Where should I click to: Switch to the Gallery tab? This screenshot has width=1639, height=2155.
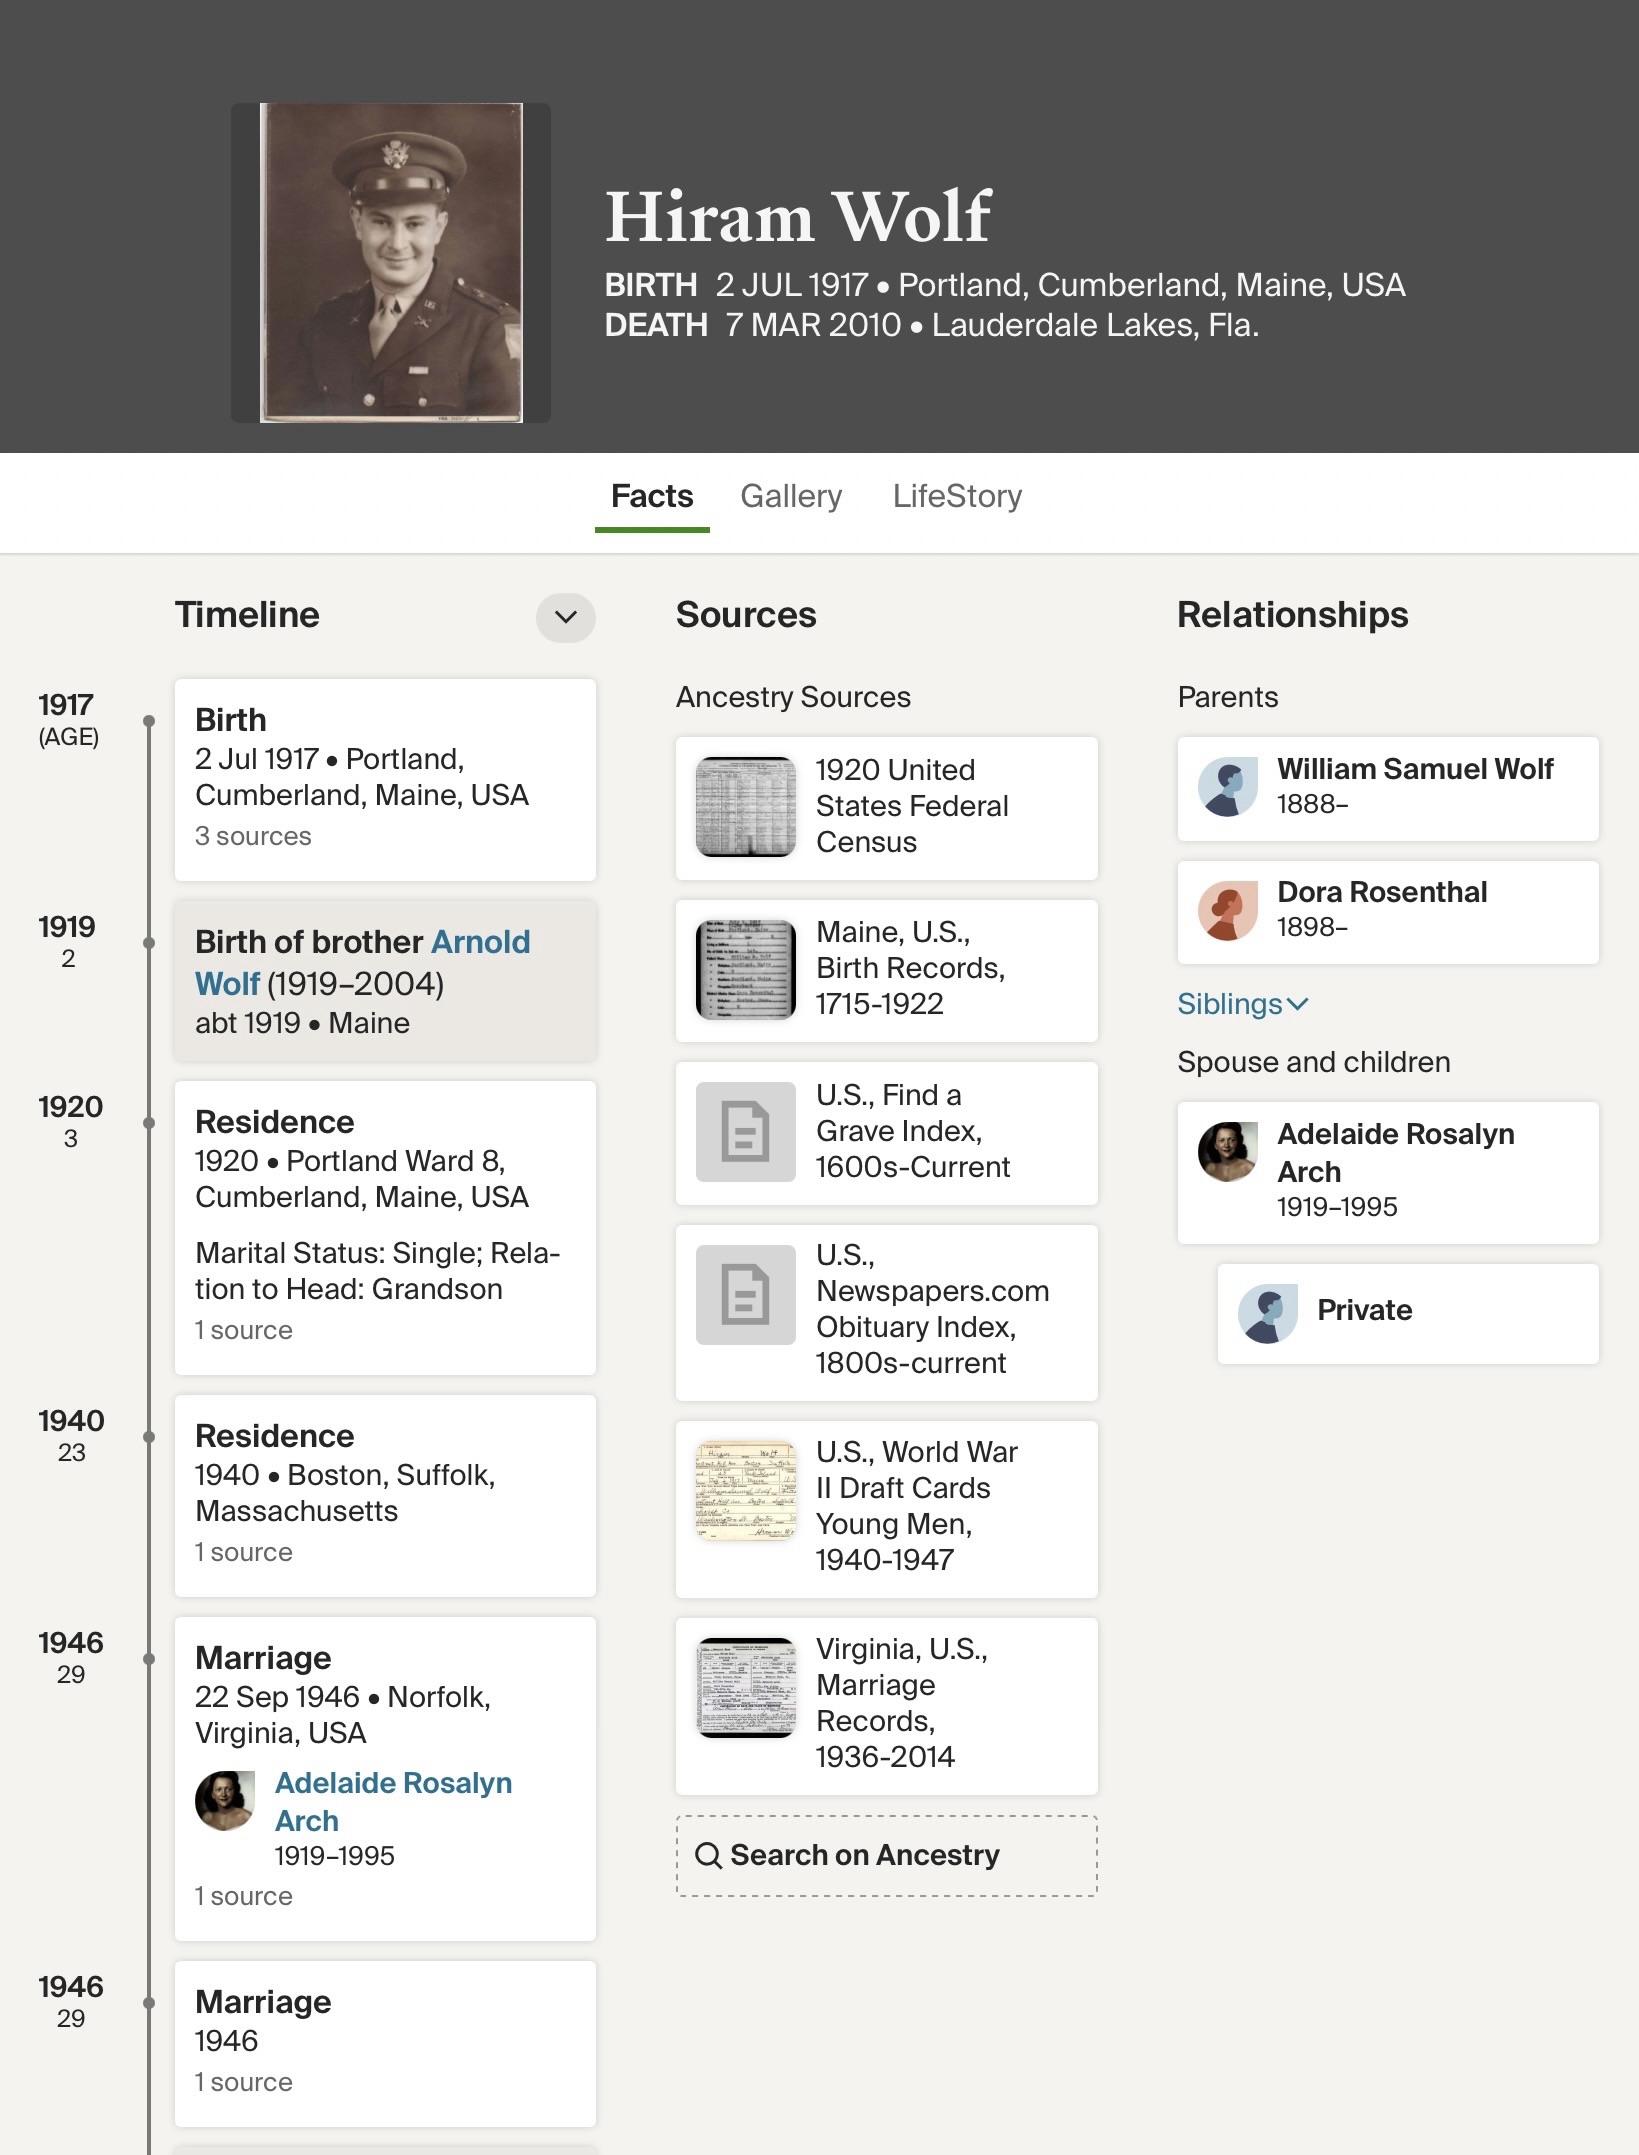pyautogui.click(x=791, y=496)
